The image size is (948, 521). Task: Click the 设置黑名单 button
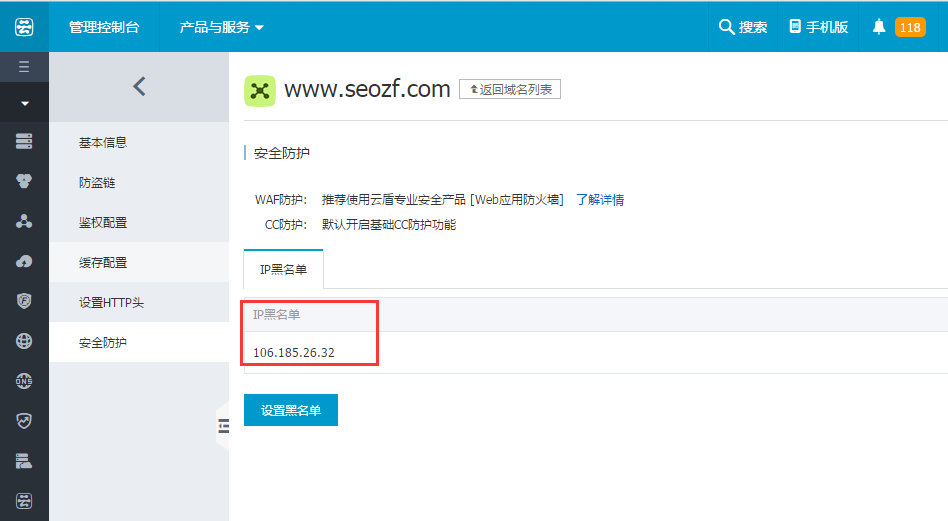tap(291, 410)
